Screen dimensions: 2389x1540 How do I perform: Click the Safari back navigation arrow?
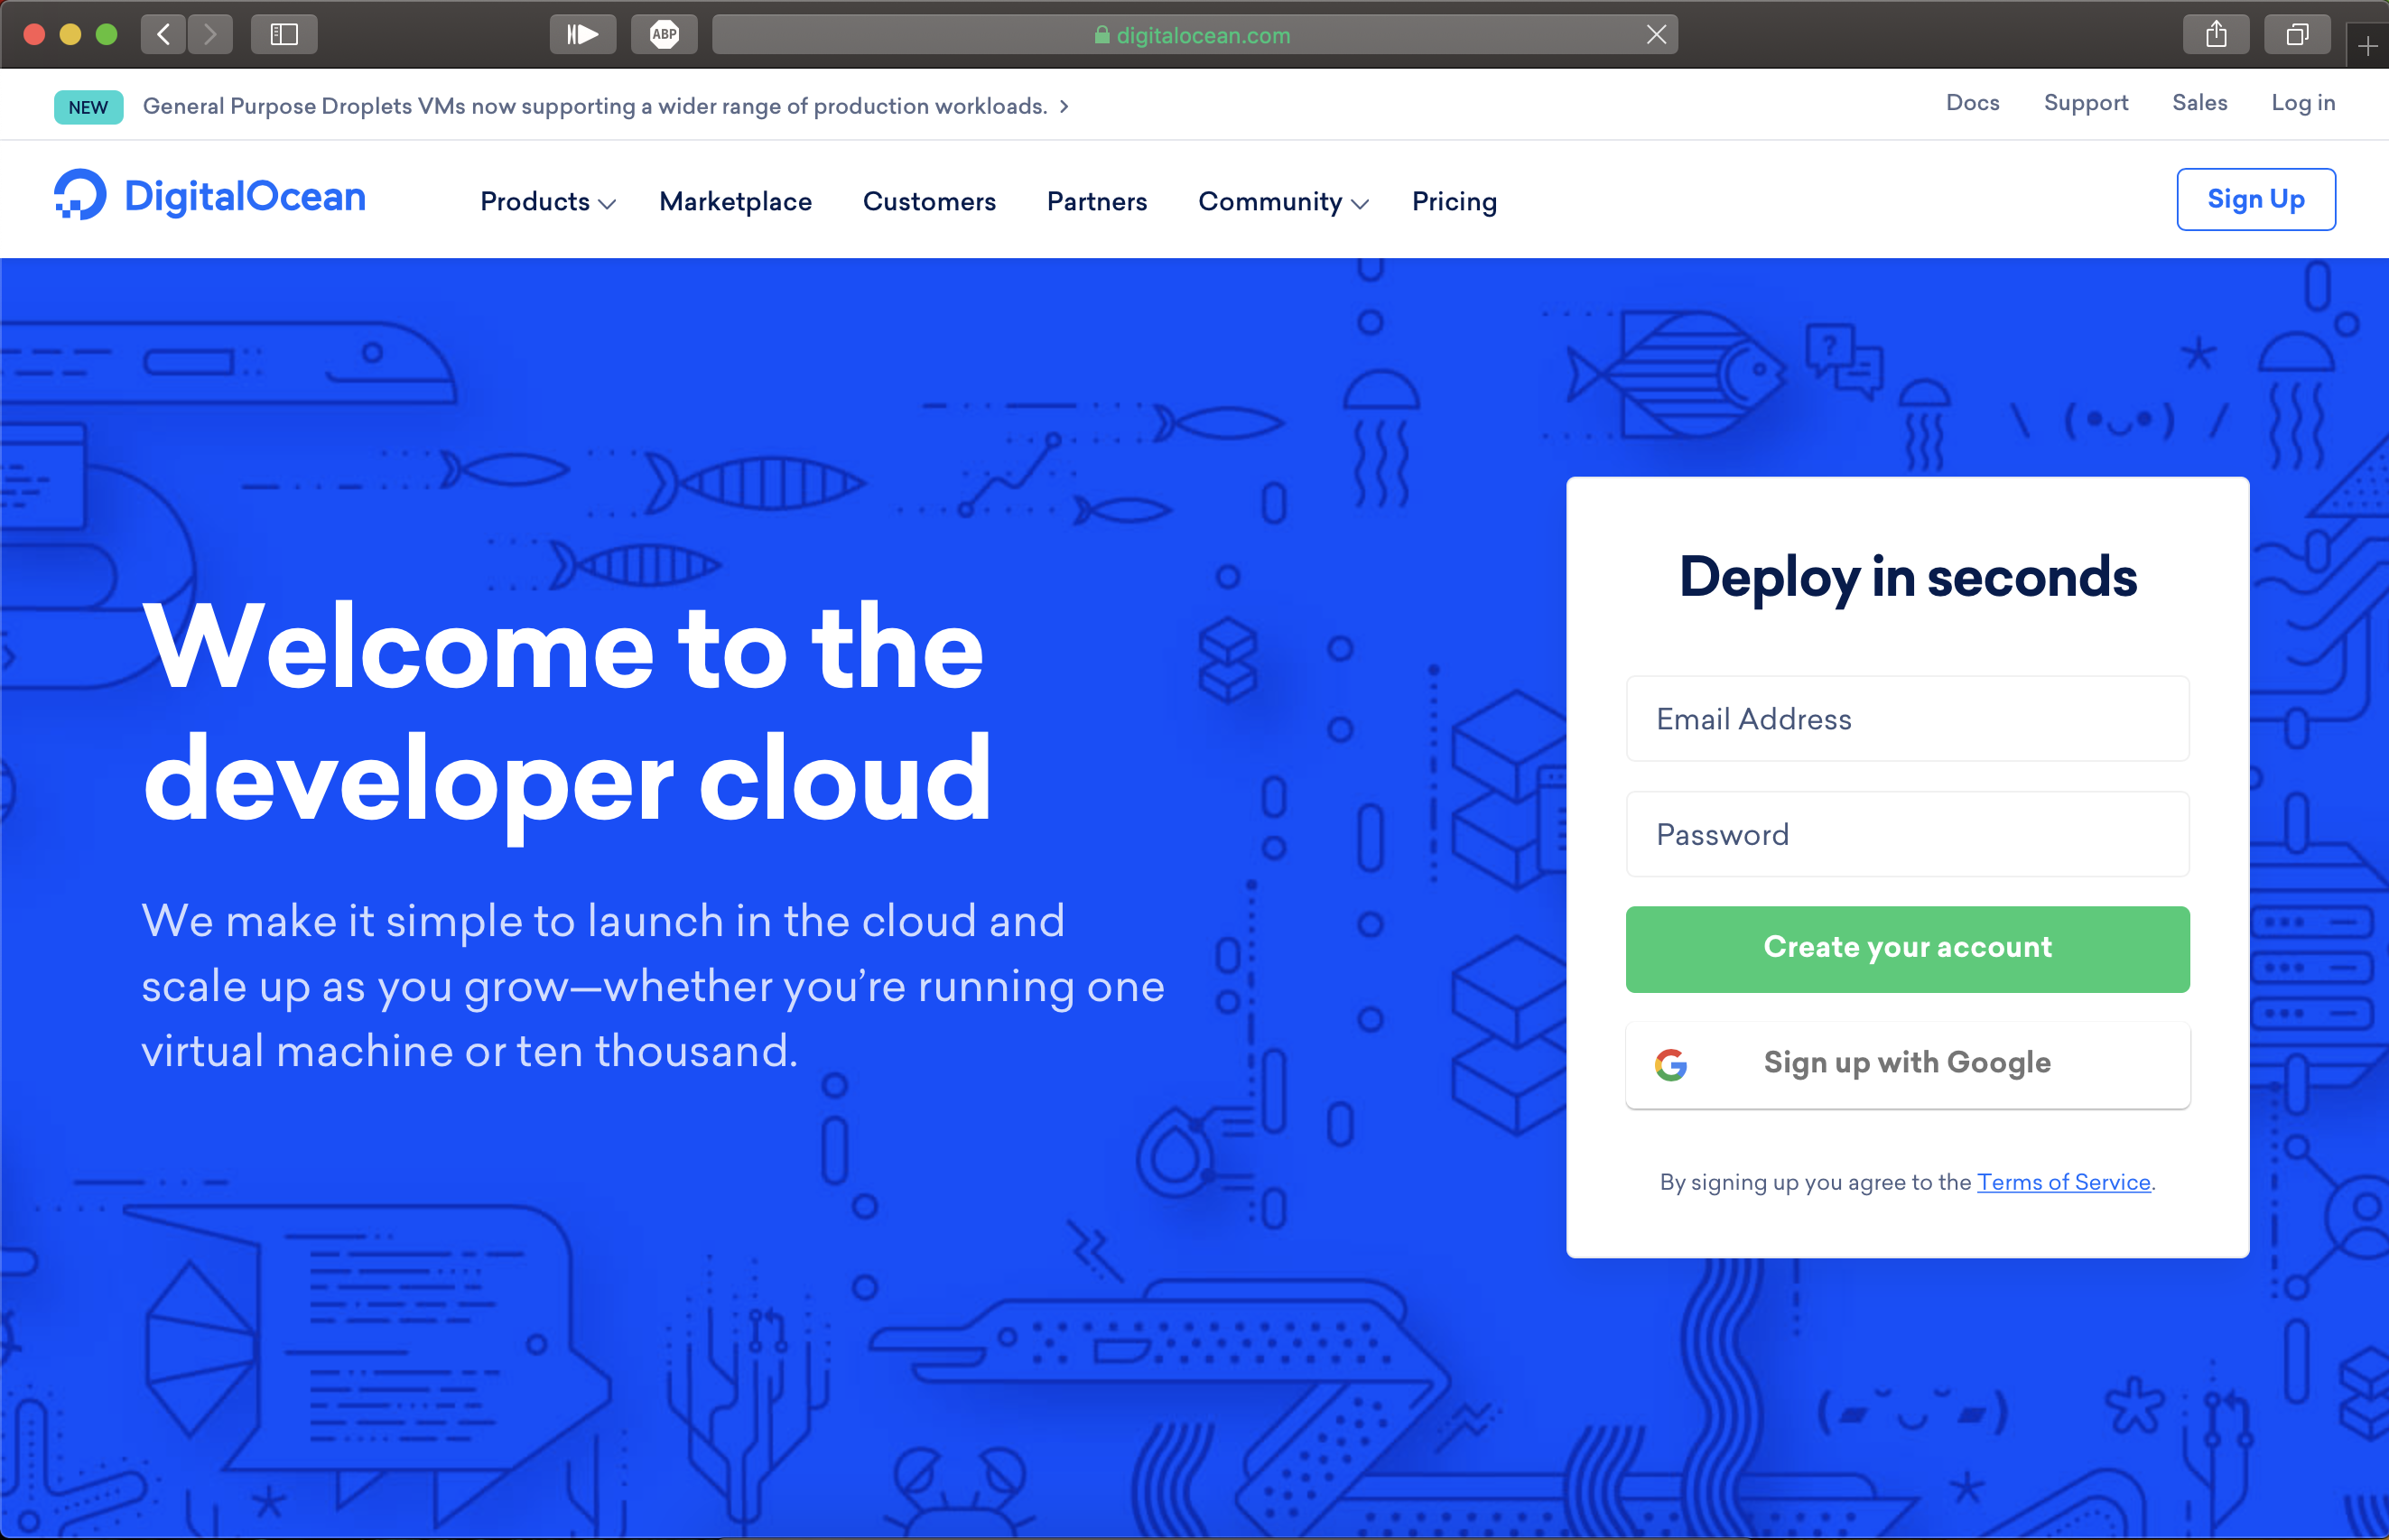(163, 35)
